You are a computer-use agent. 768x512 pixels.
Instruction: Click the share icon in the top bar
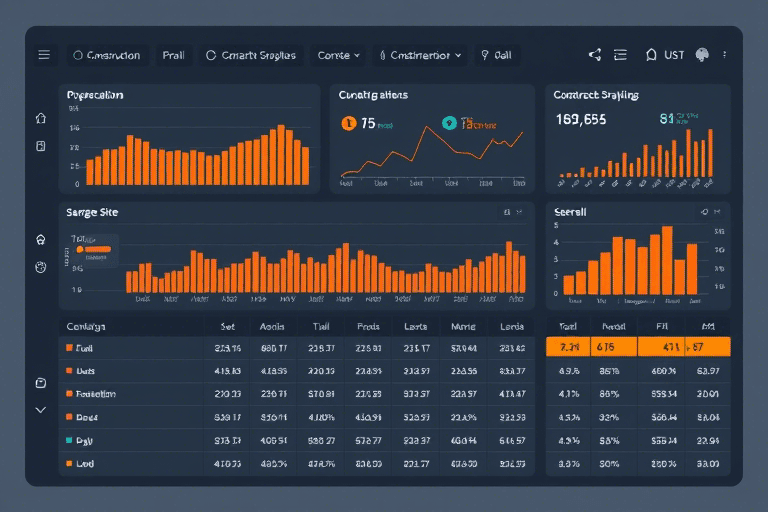point(595,55)
